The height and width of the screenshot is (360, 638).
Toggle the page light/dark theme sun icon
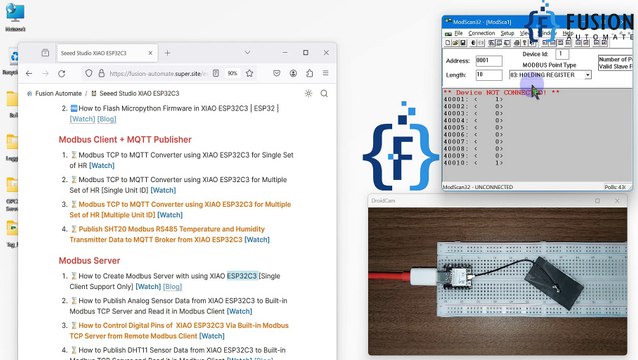308,94
